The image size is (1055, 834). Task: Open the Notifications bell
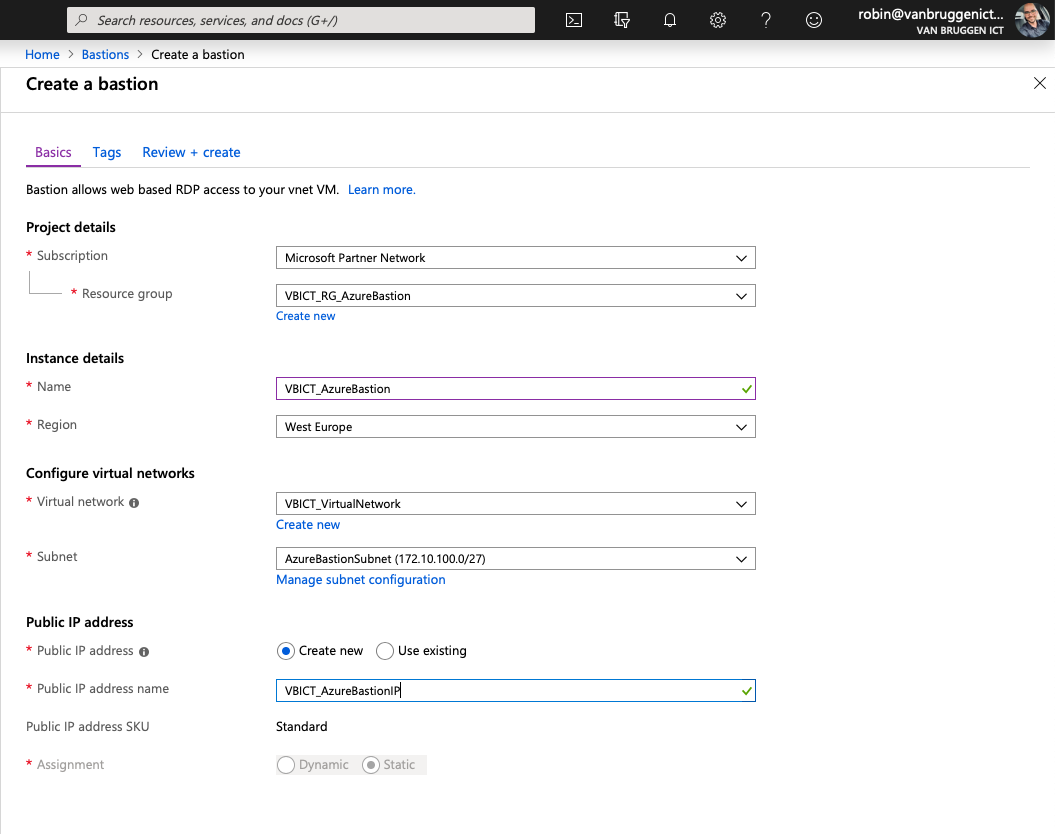pyautogui.click(x=669, y=20)
